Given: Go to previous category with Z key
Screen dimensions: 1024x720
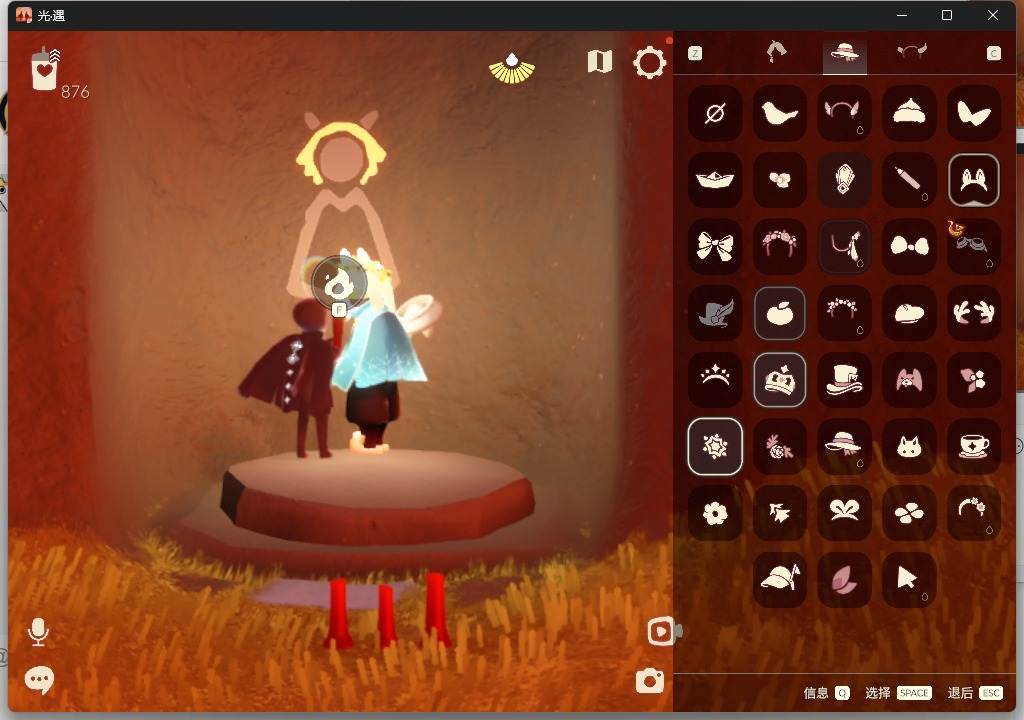Looking at the screenshot, I should coord(695,53).
